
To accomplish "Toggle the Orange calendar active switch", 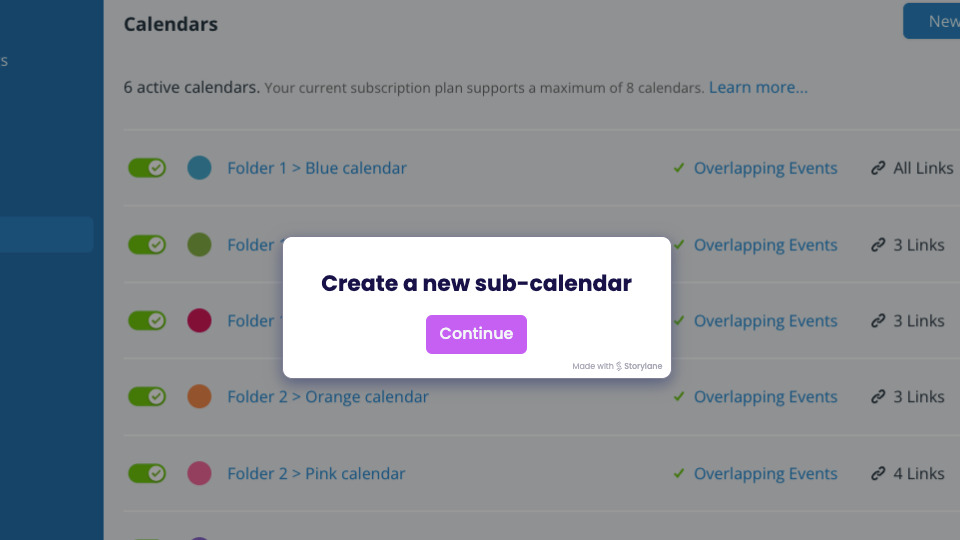I will pyautogui.click(x=147, y=396).
